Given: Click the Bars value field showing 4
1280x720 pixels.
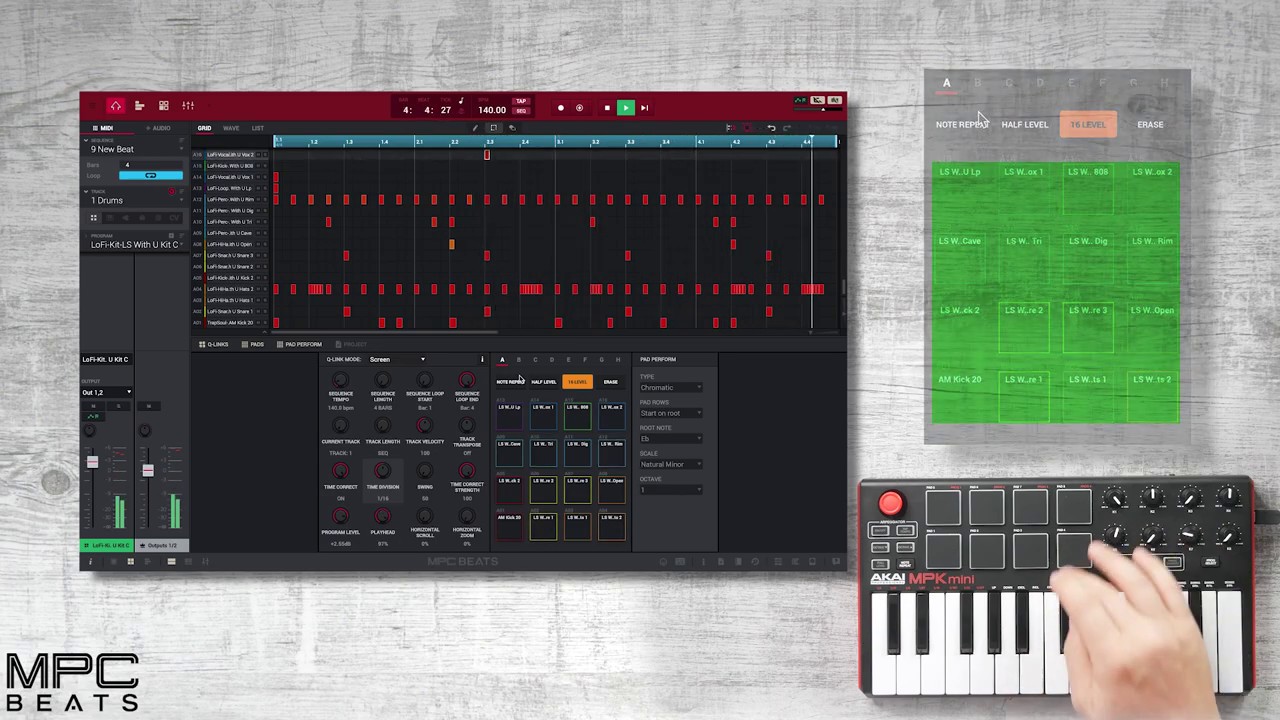Looking at the screenshot, I should (150, 165).
